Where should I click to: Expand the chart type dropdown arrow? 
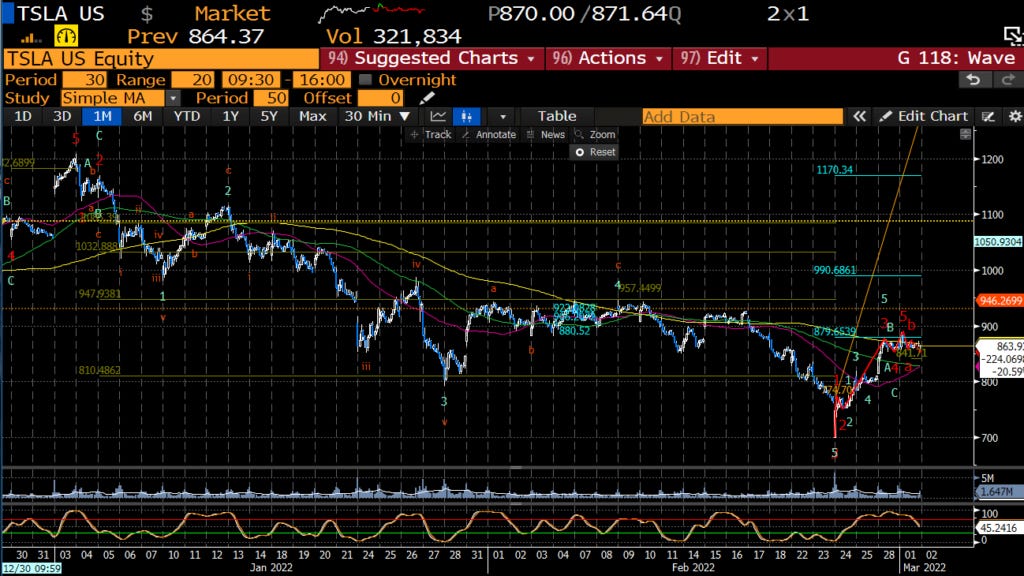502,116
